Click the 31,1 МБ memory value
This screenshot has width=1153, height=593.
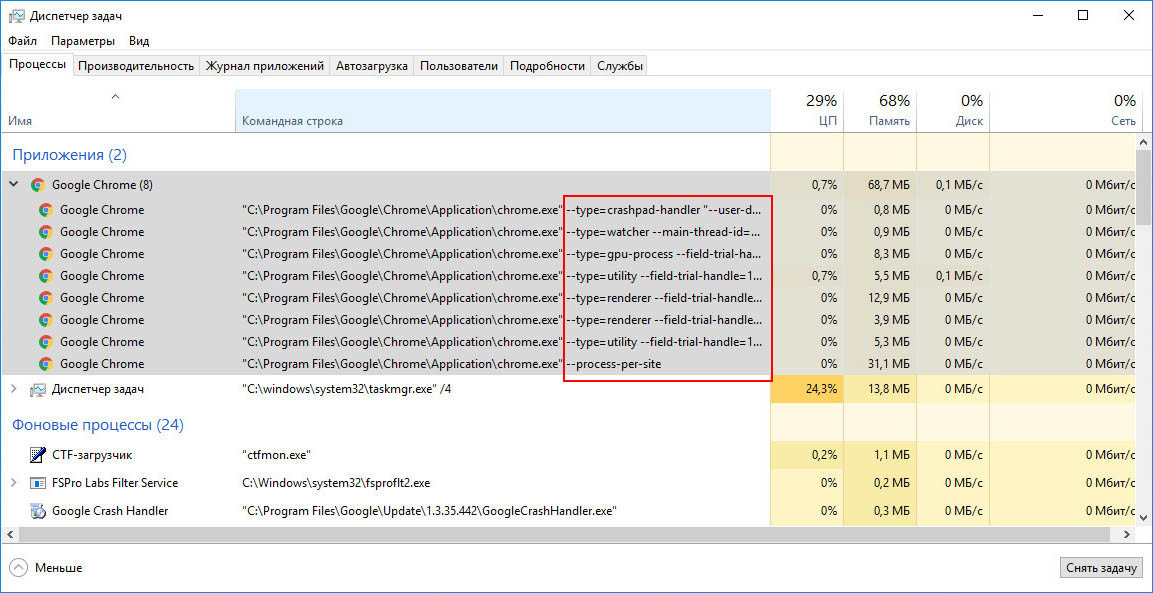click(889, 364)
